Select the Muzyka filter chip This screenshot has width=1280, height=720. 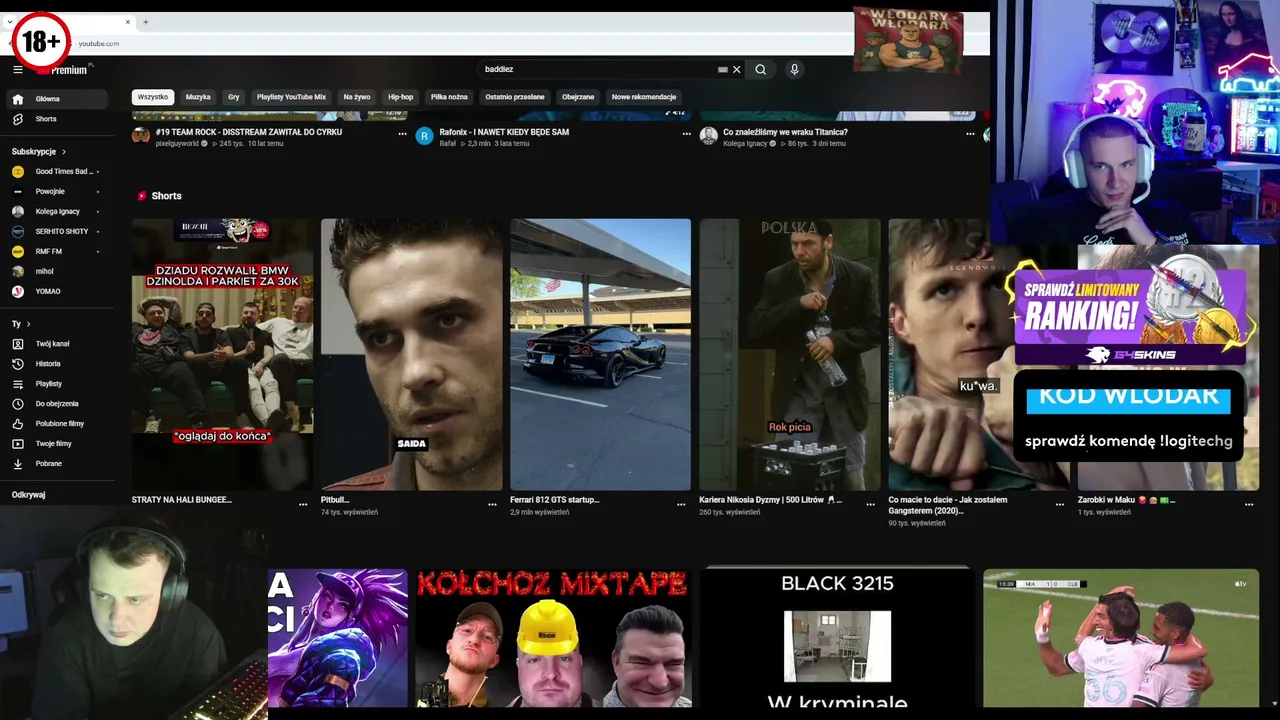tap(198, 97)
